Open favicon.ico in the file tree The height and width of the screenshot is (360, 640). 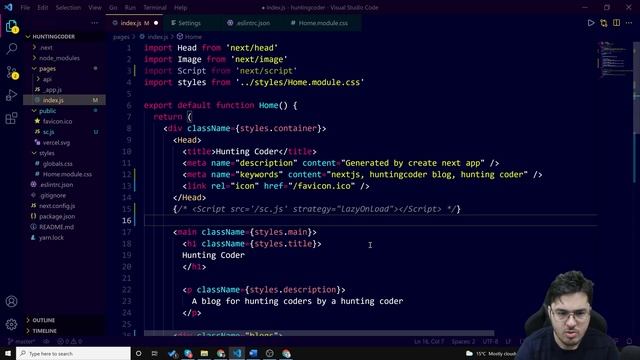pos(58,121)
